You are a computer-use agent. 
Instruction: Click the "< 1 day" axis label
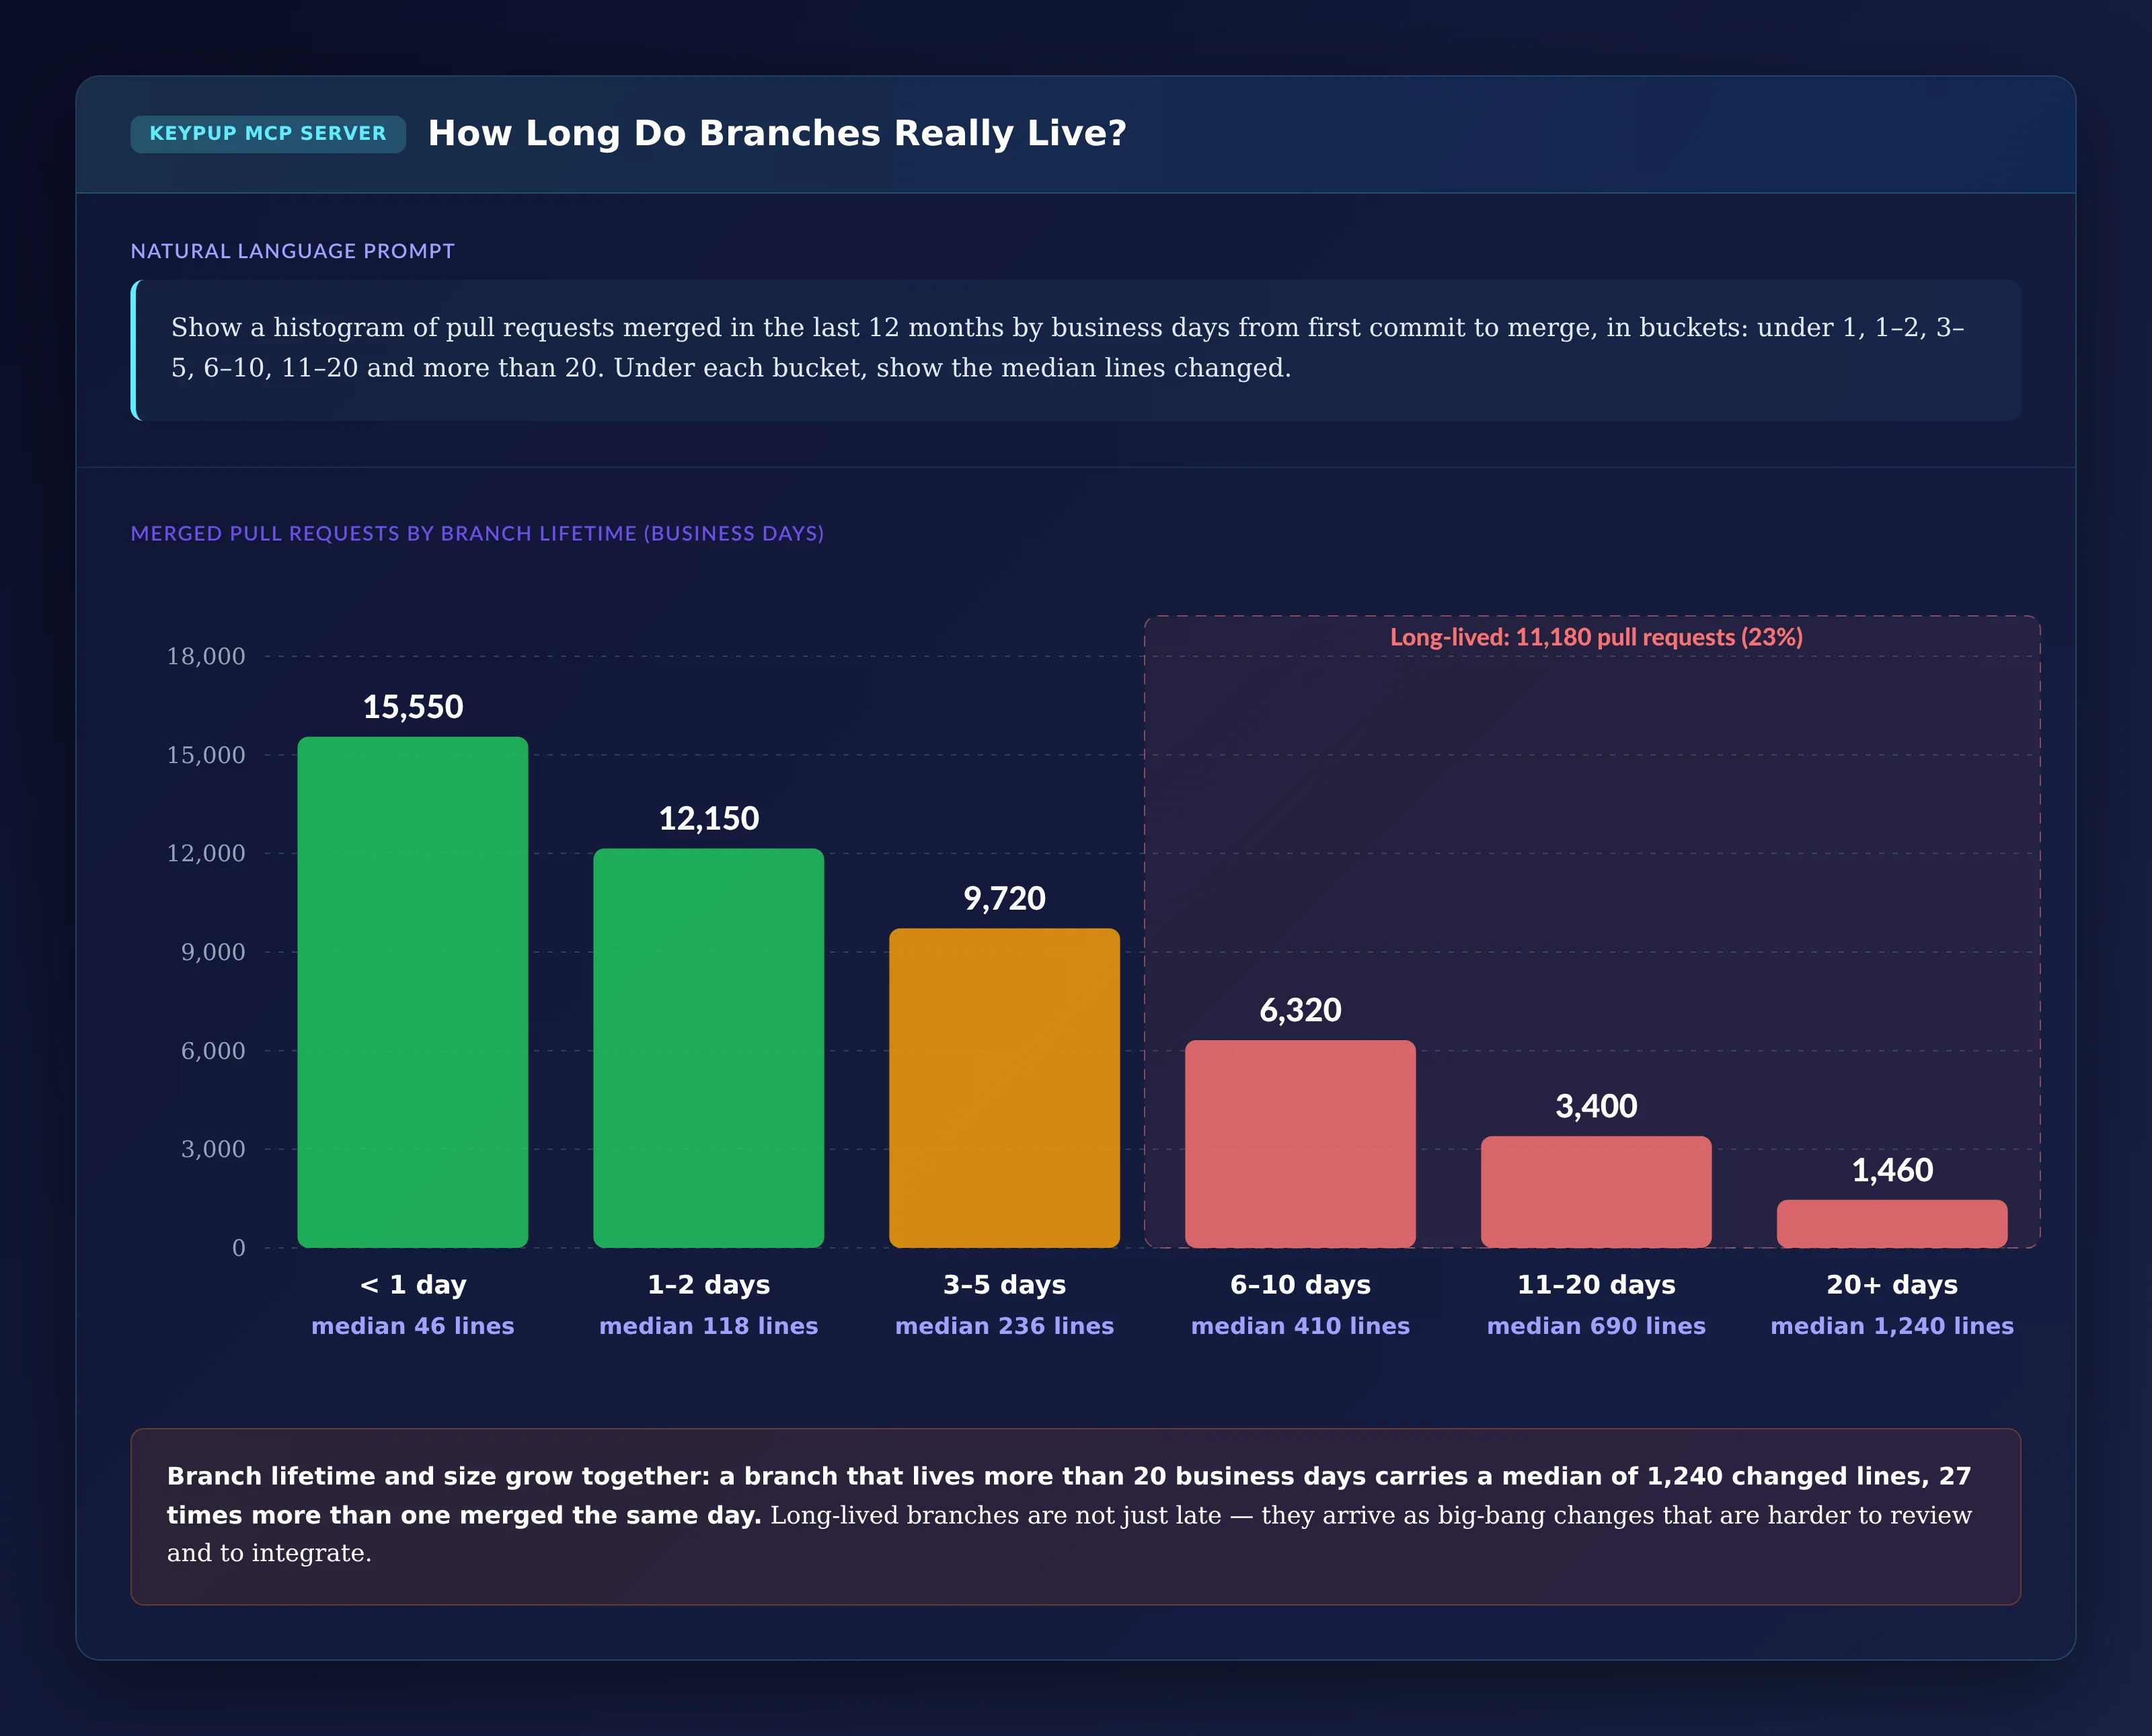coord(413,1285)
